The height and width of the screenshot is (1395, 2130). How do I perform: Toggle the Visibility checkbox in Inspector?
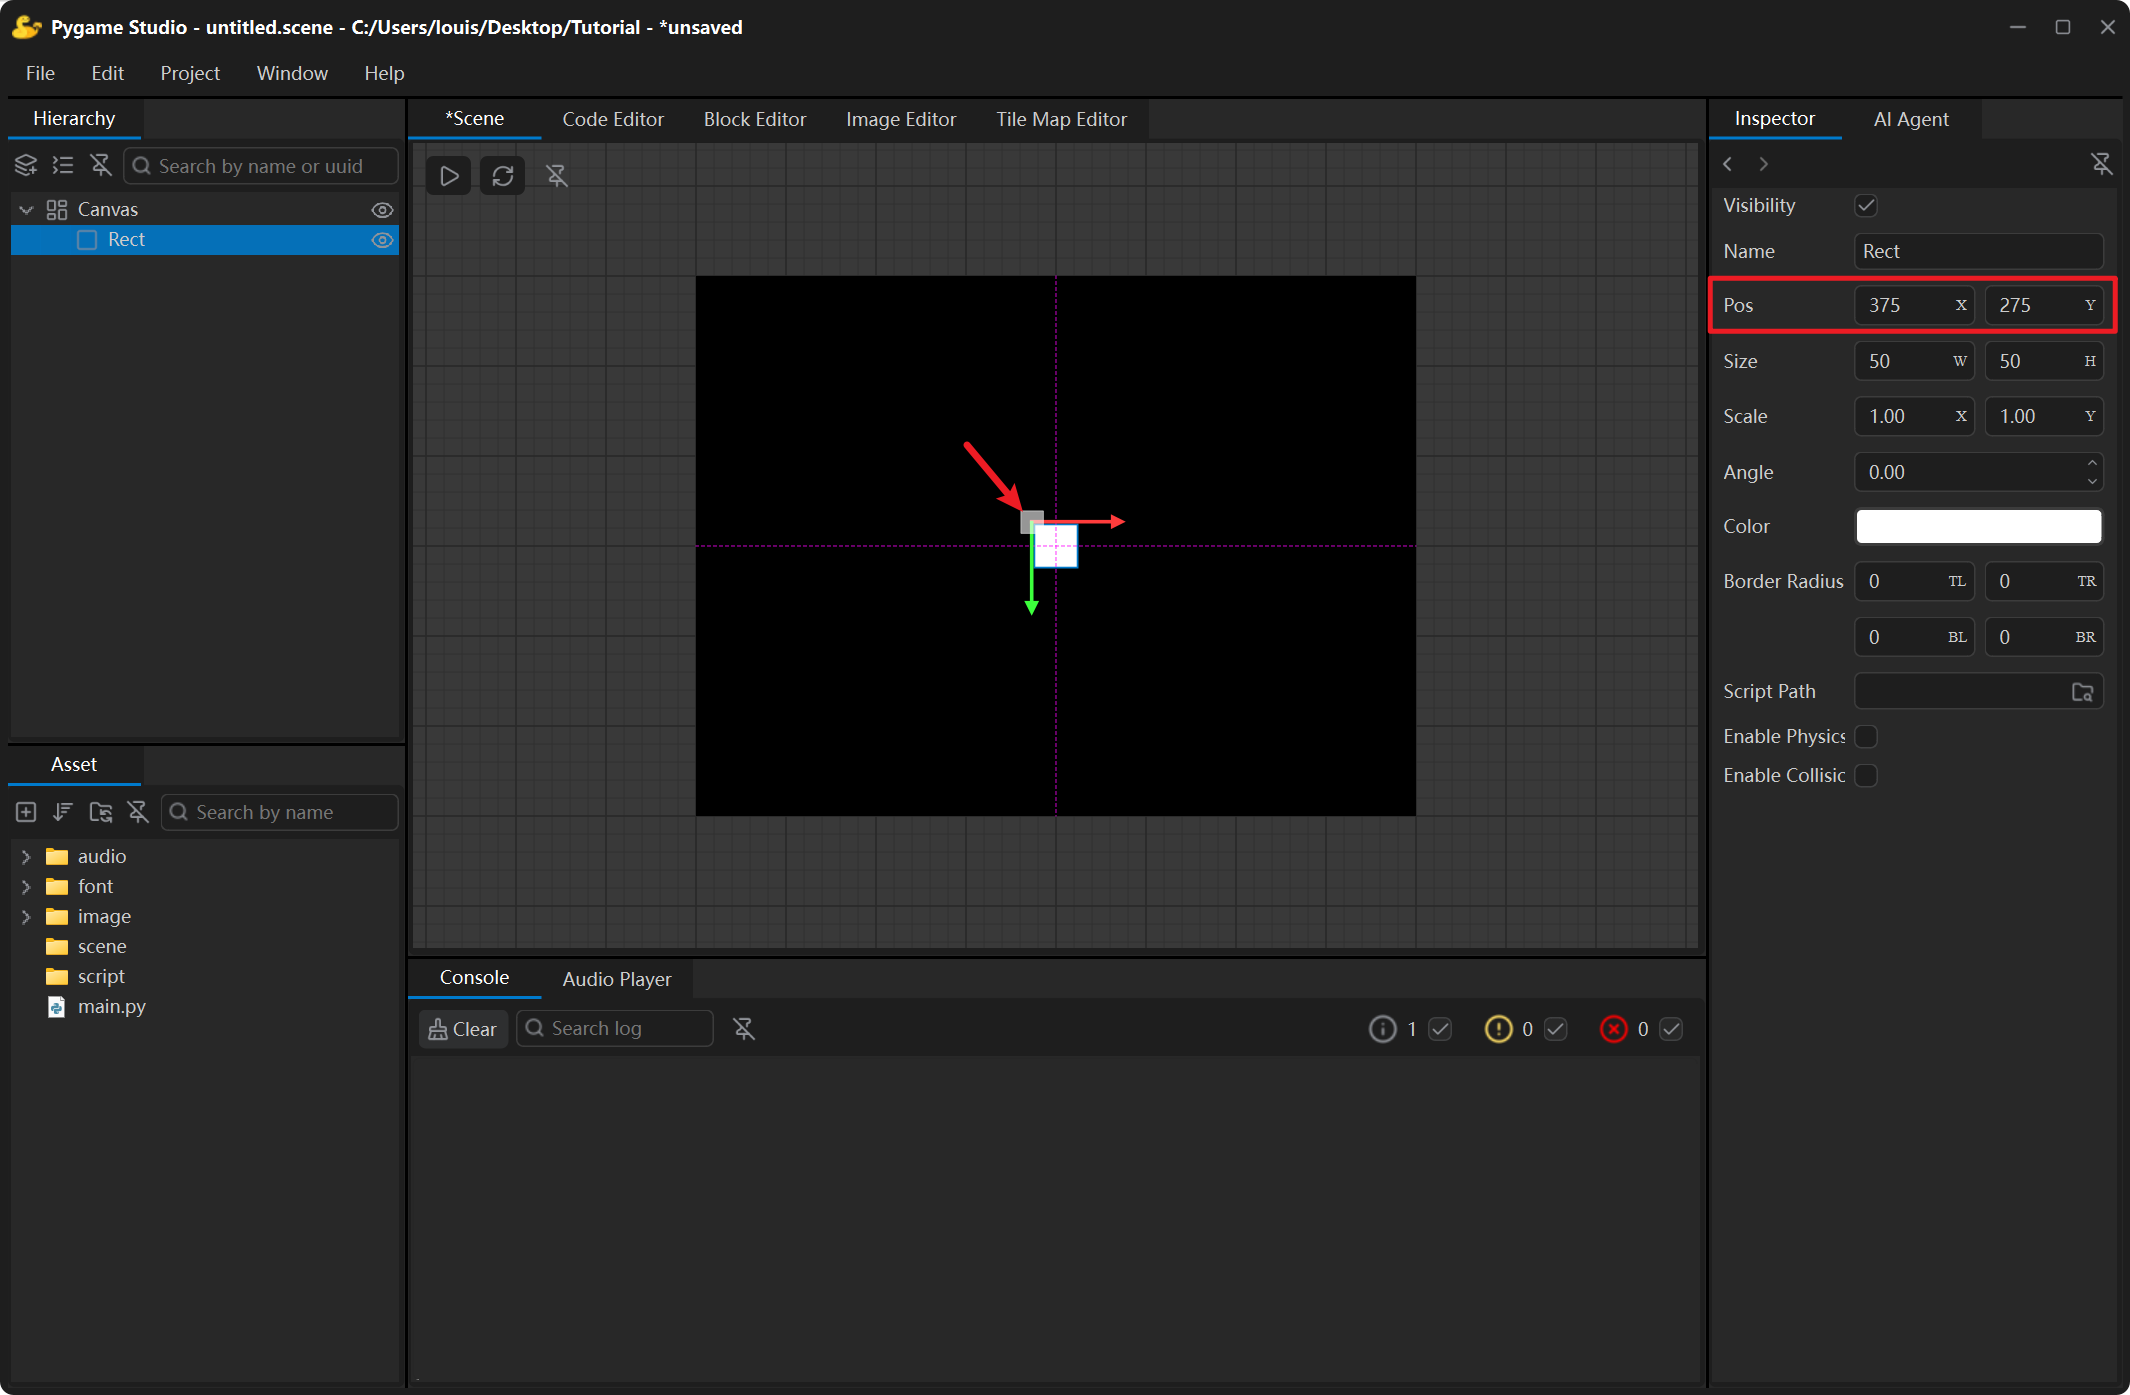(x=1866, y=206)
